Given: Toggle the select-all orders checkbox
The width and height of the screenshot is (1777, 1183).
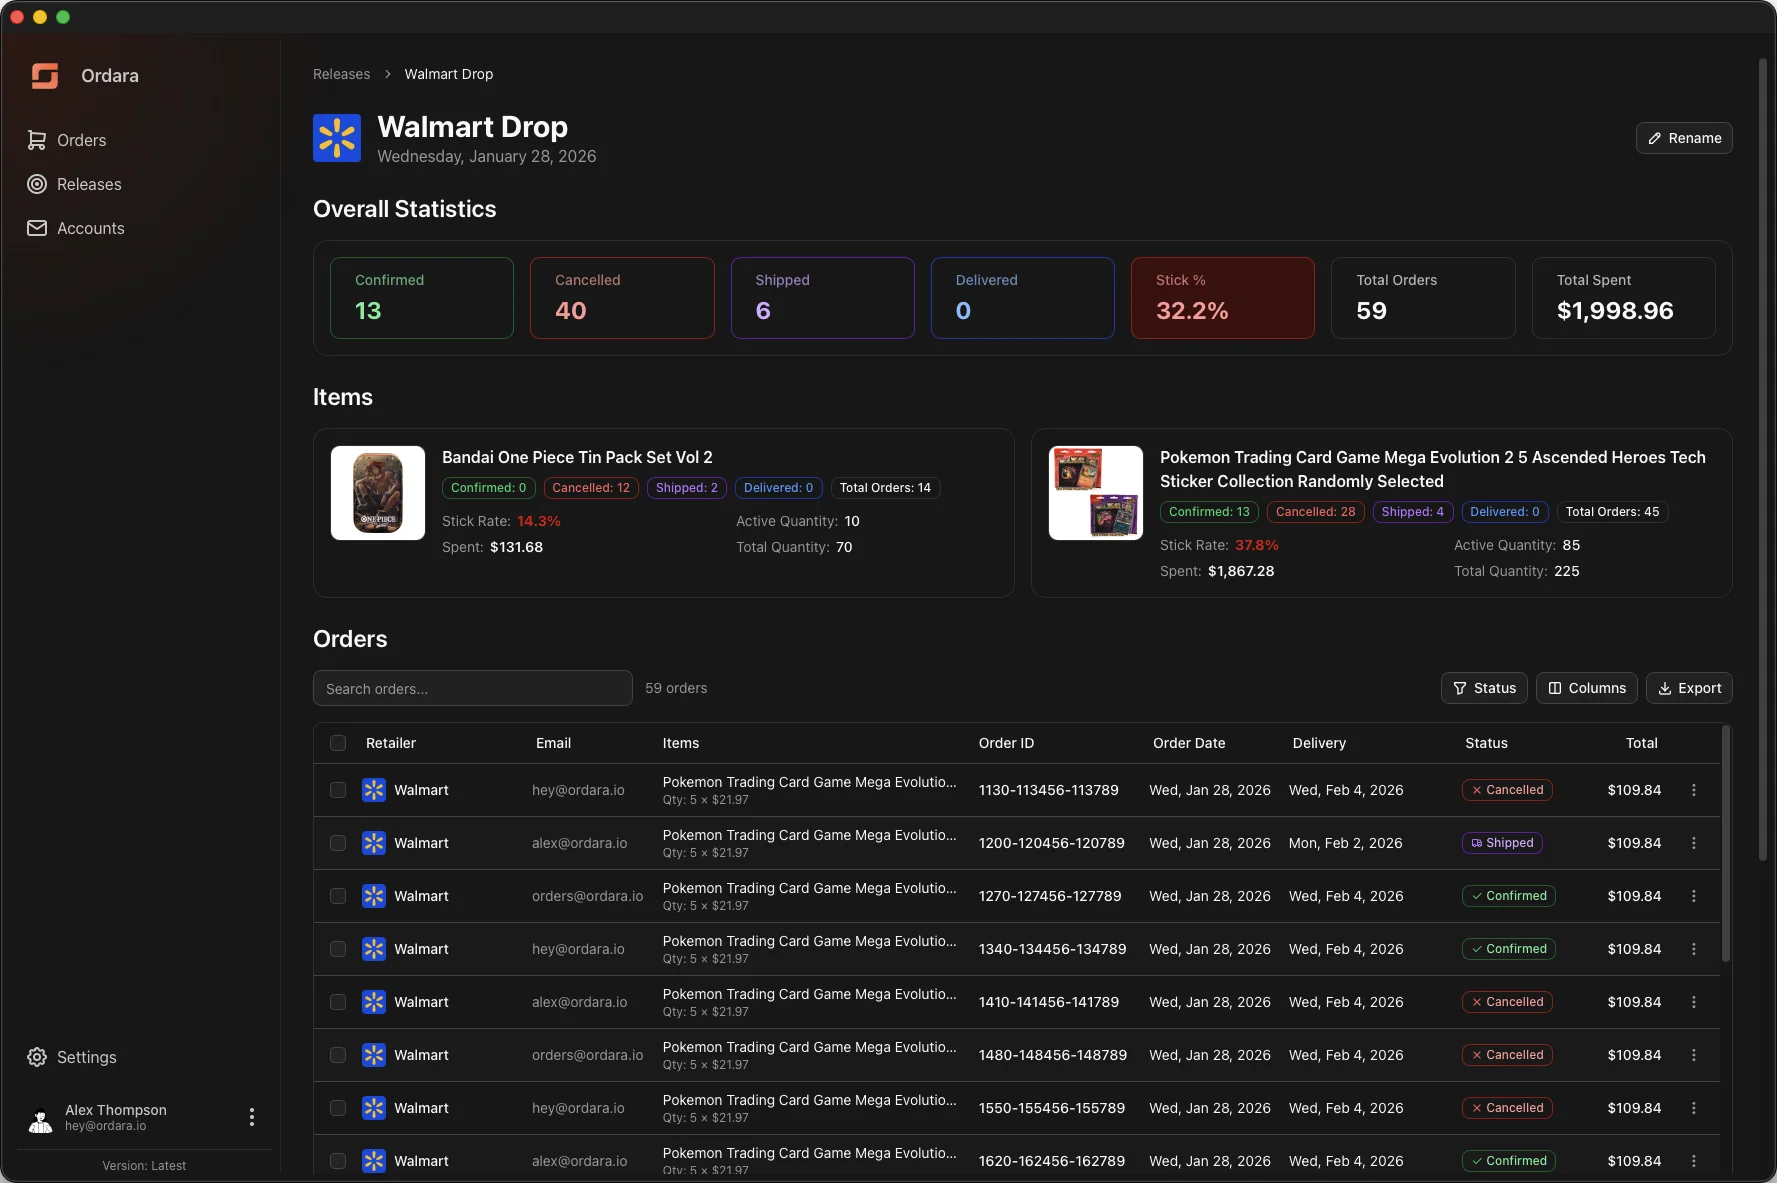Looking at the screenshot, I should [x=338, y=743].
